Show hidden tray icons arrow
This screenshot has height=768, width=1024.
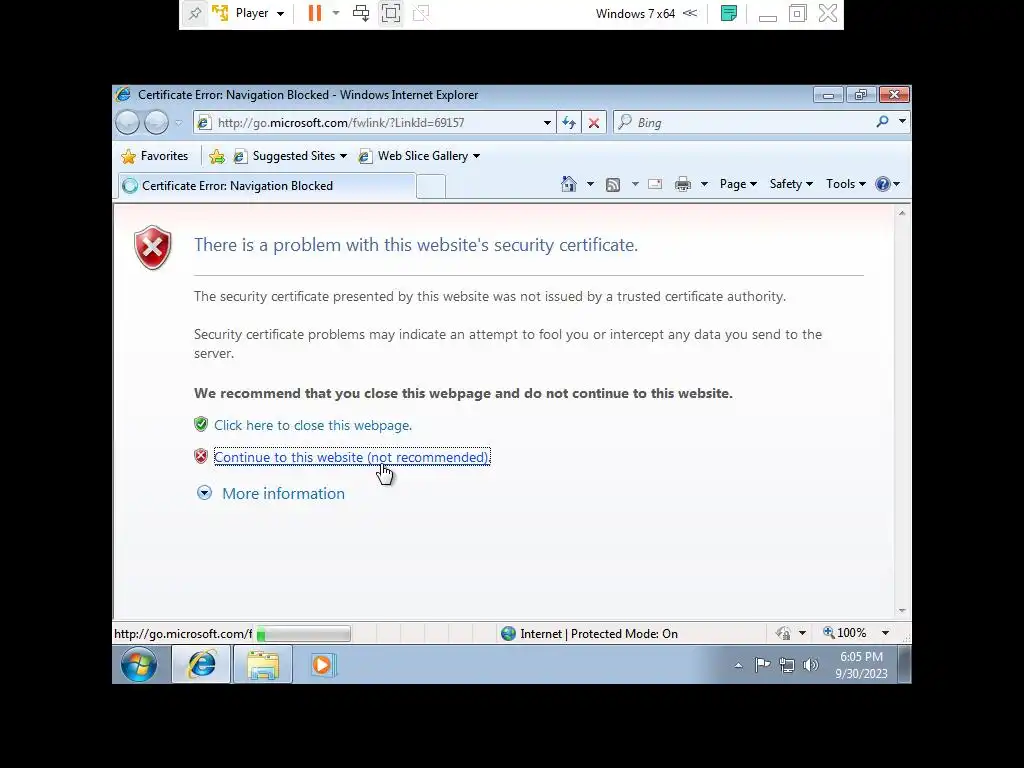(x=738, y=665)
